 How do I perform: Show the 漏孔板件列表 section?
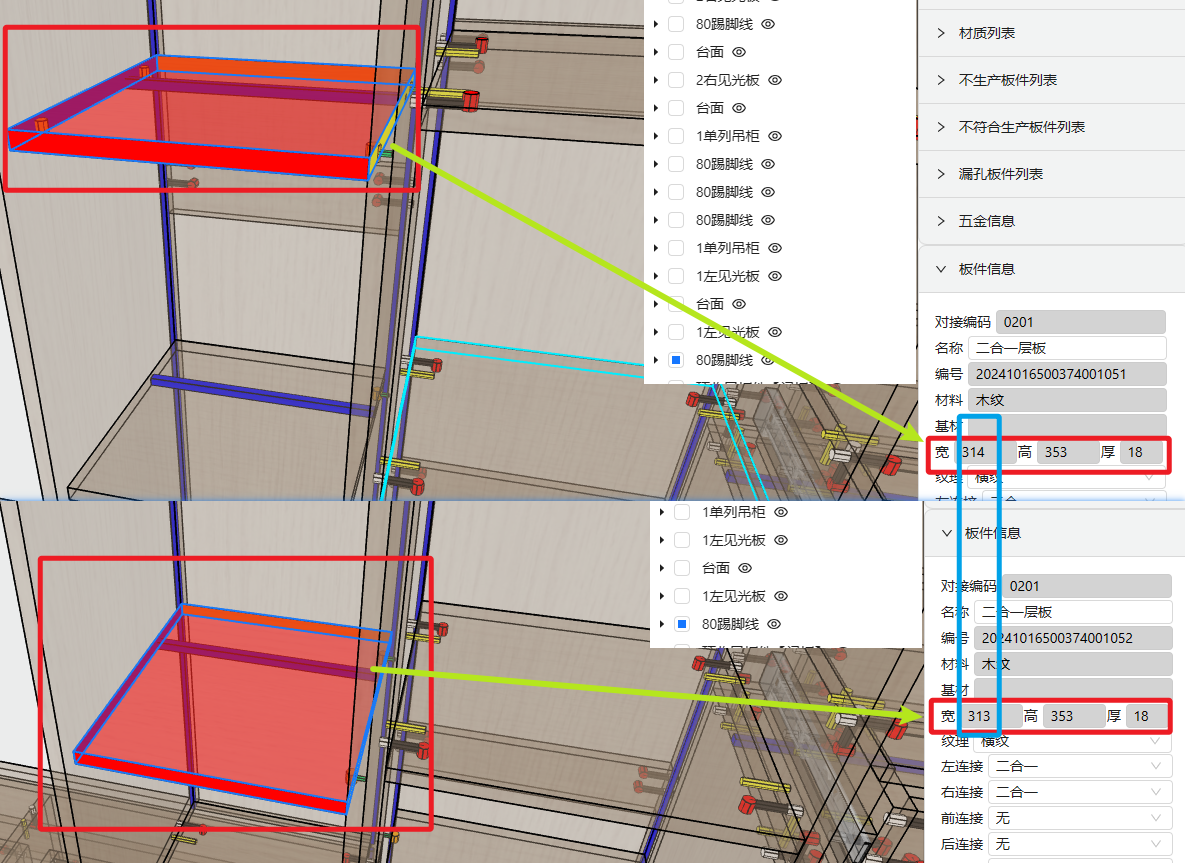(x=1000, y=174)
